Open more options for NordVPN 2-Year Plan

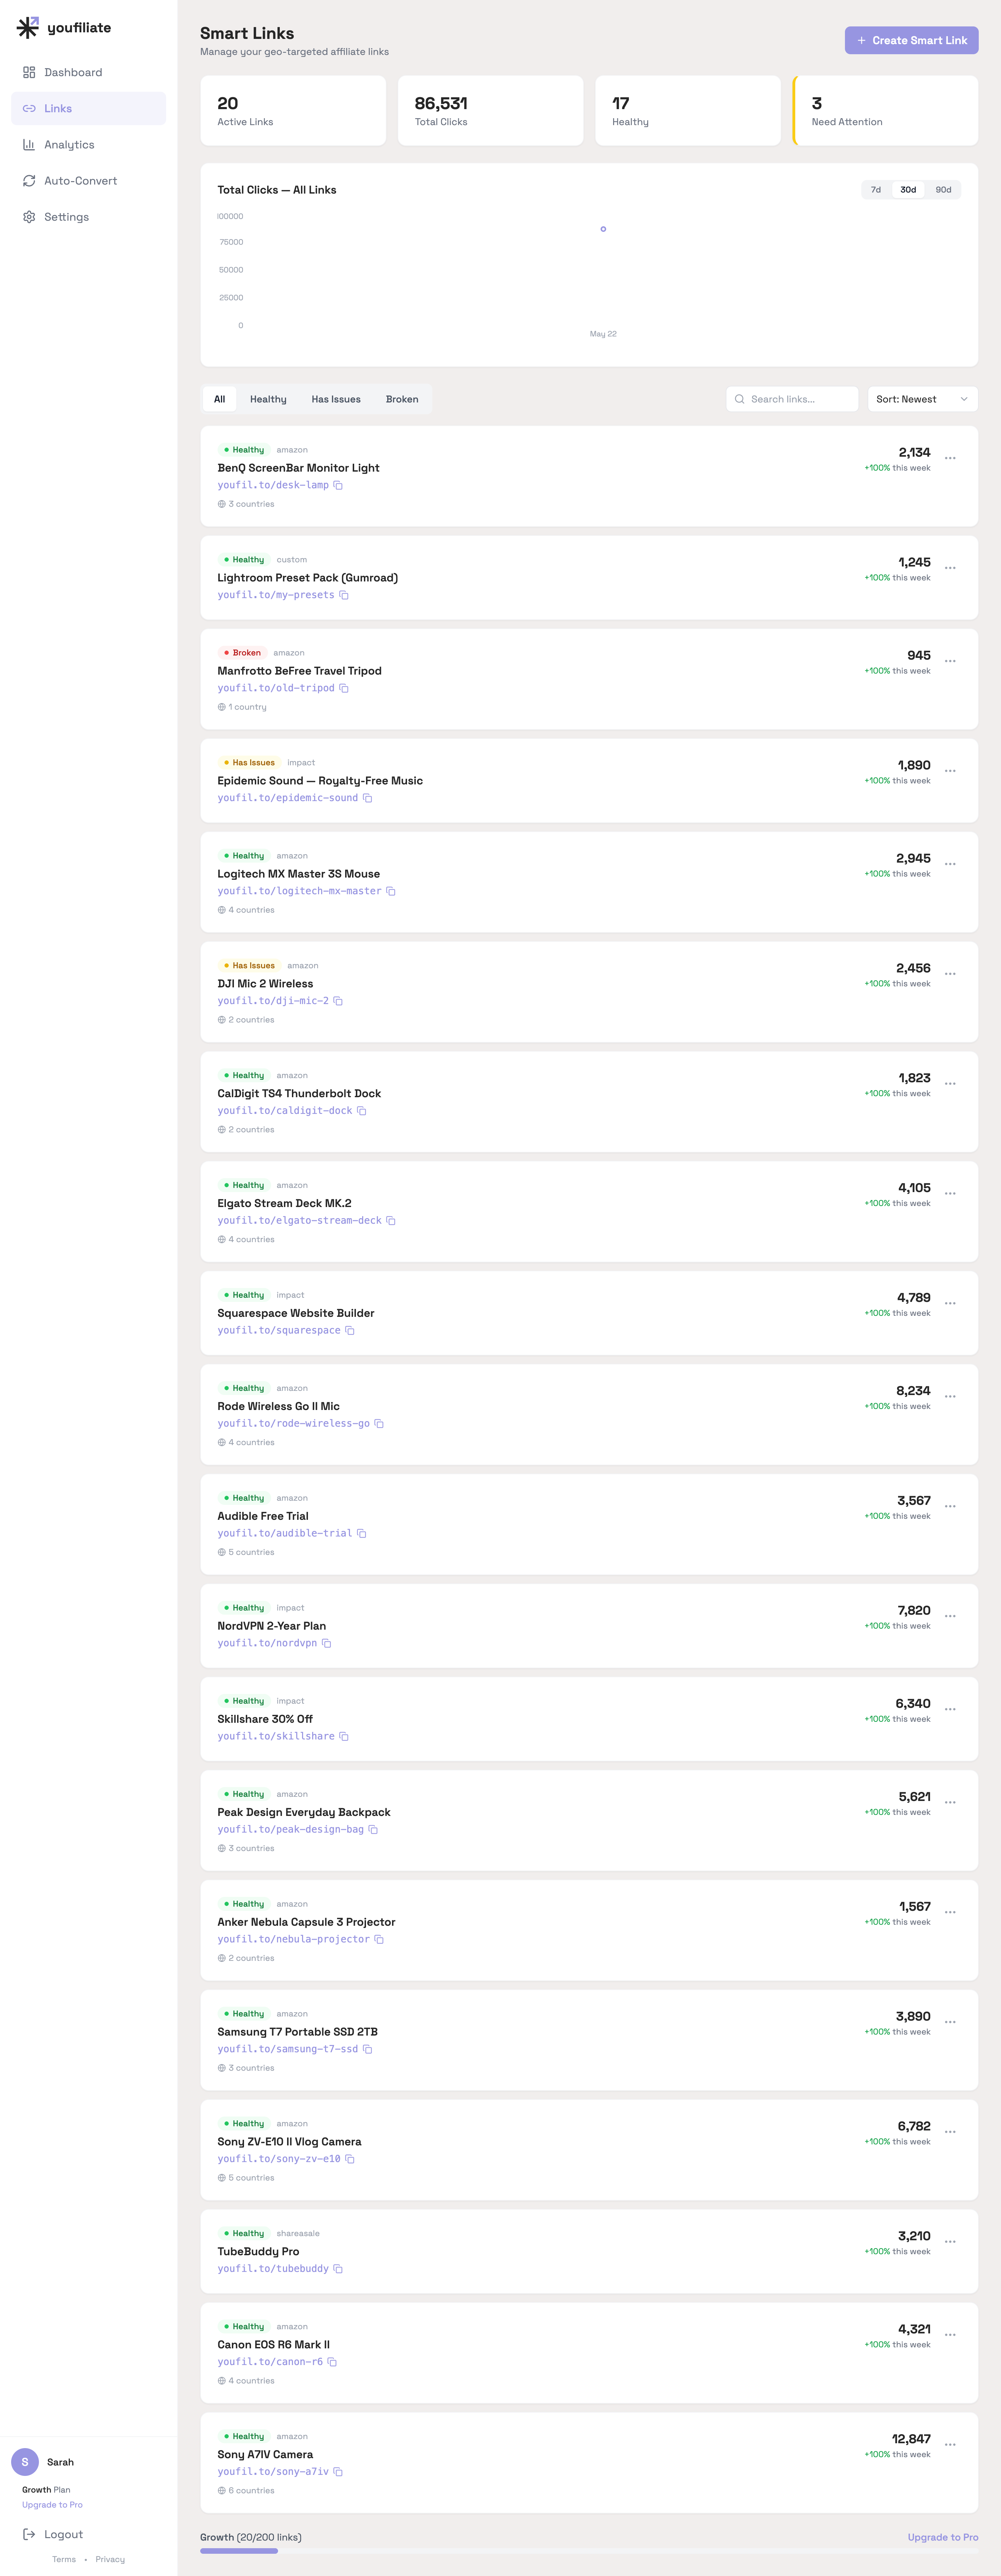point(950,1616)
